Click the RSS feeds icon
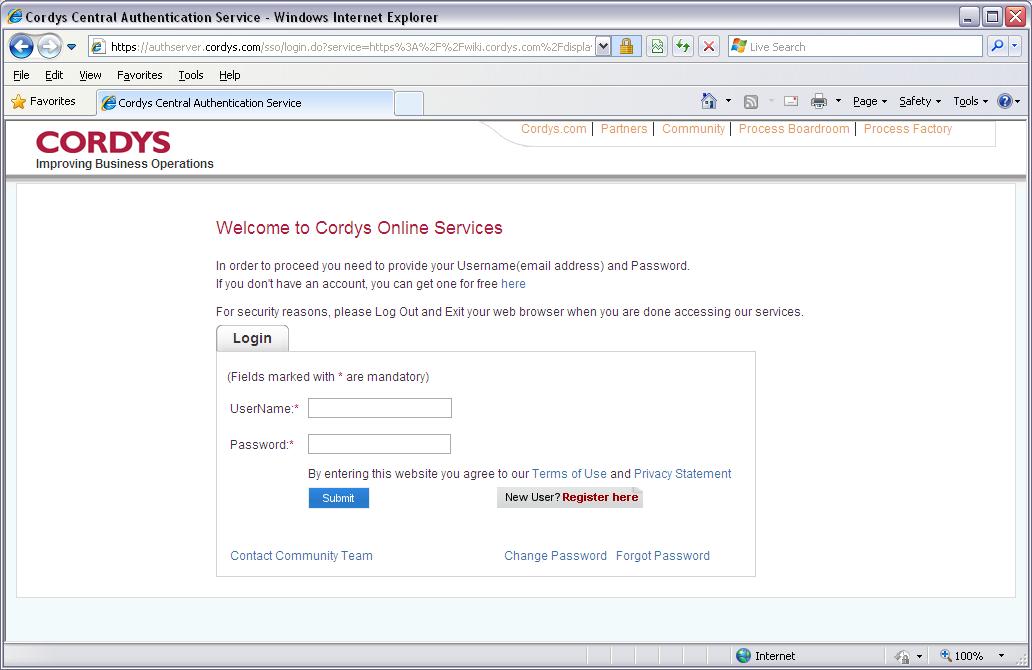 751,101
